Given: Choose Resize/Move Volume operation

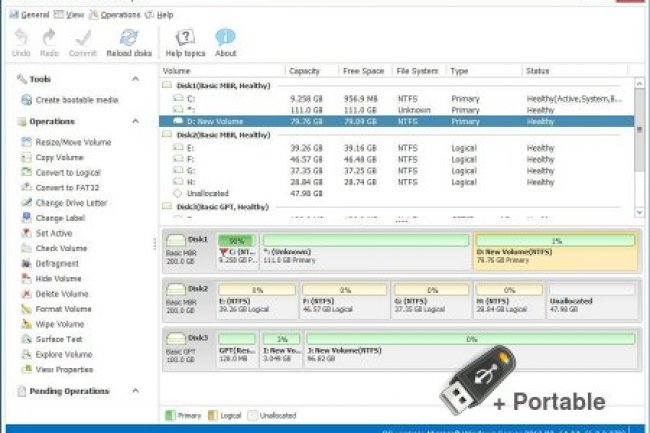Looking at the screenshot, I should tap(73, 142).
